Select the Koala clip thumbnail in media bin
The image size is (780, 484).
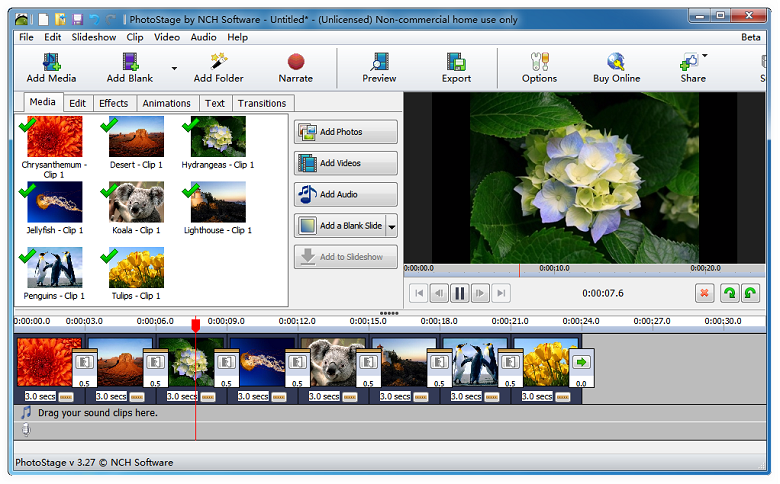[x=135, y=203]
